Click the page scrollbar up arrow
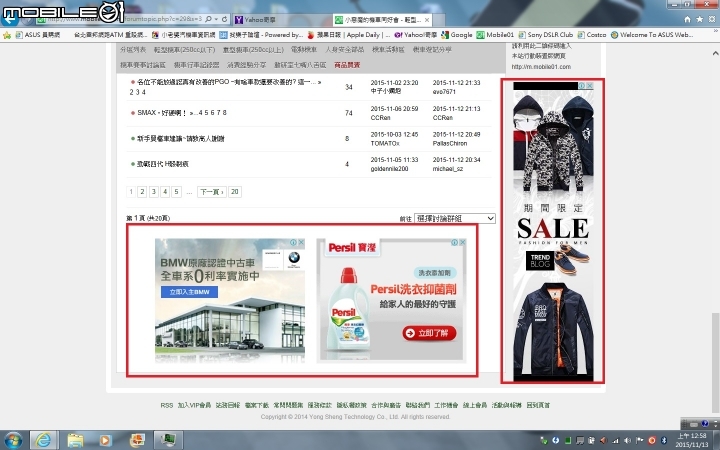This screenshot has height=450, width=720. point(715,54)
